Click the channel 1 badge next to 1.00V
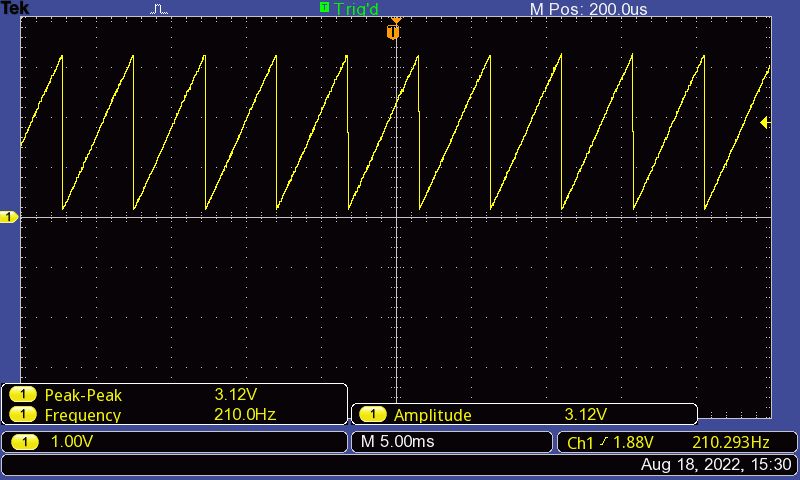This screenshot has height=480, width=800. [23, 442]
